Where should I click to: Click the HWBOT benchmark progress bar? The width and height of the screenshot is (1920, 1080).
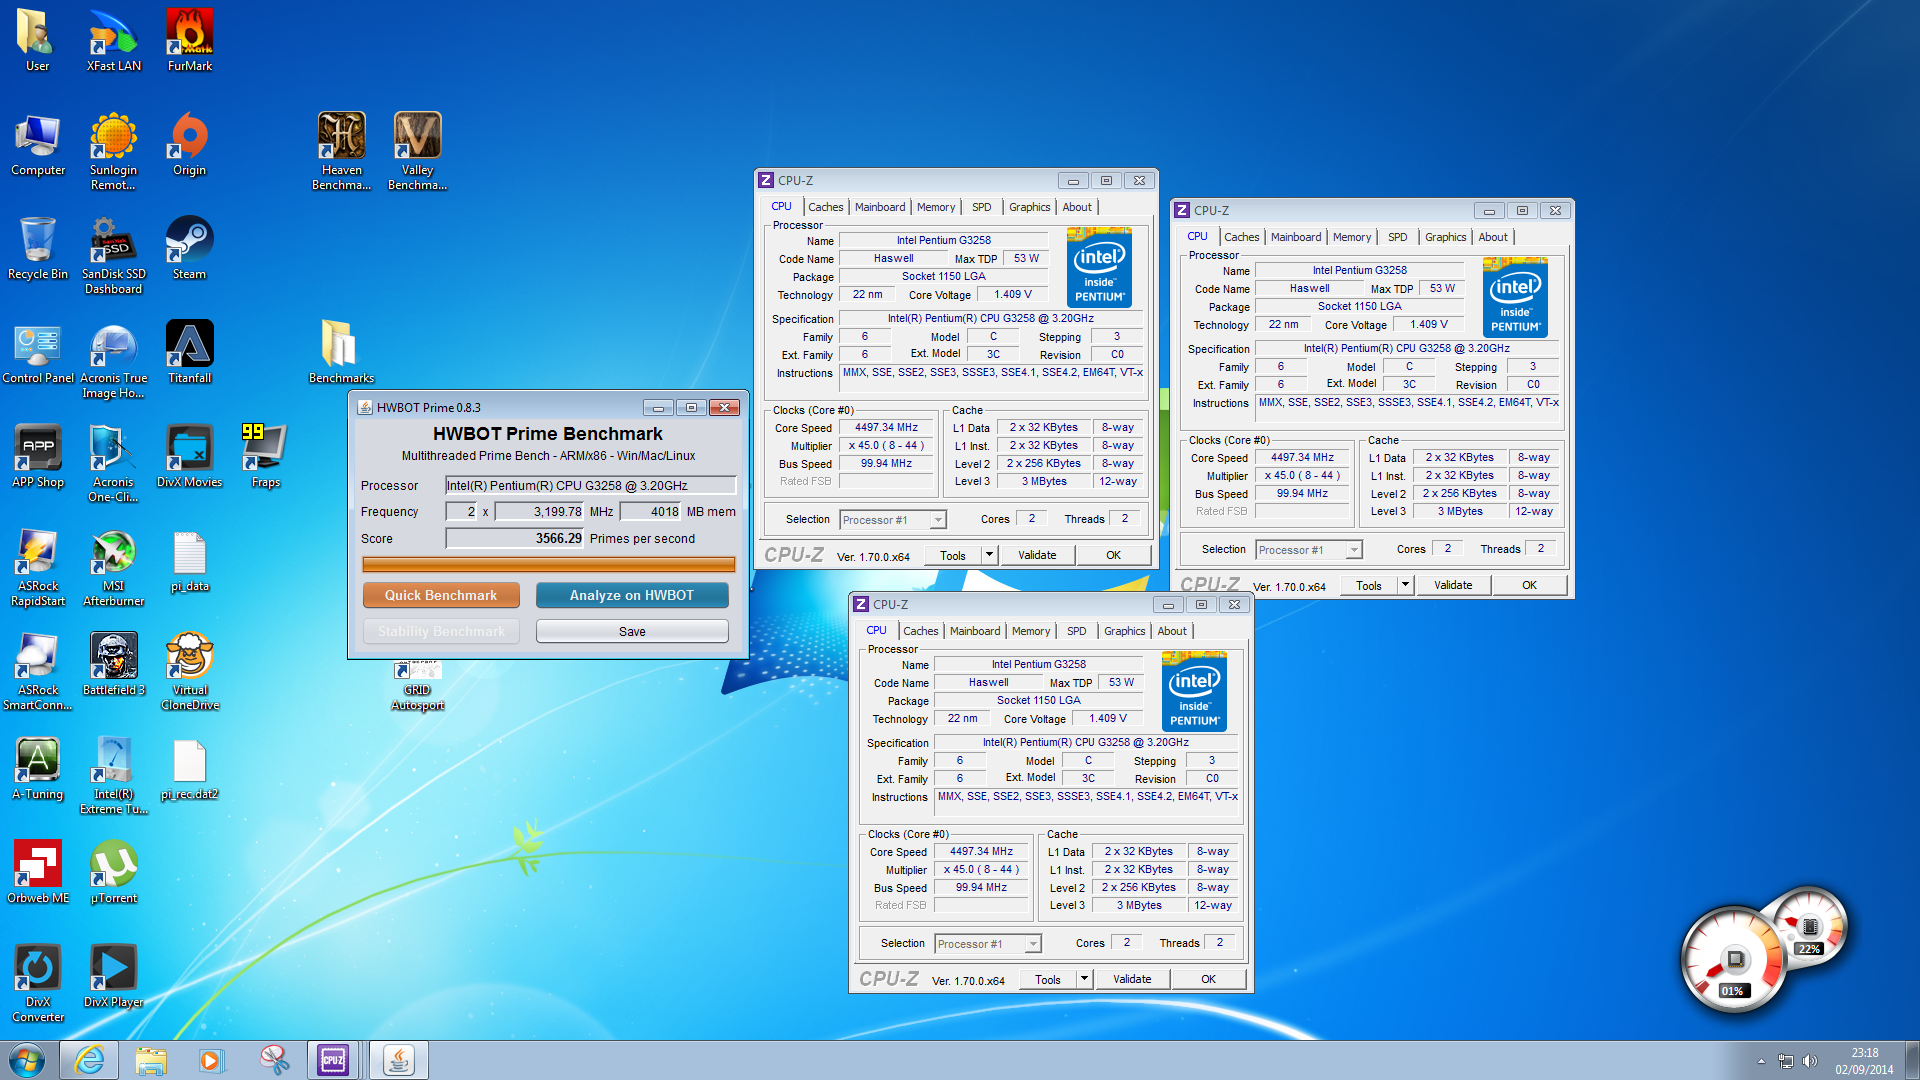tap(549, 565)
